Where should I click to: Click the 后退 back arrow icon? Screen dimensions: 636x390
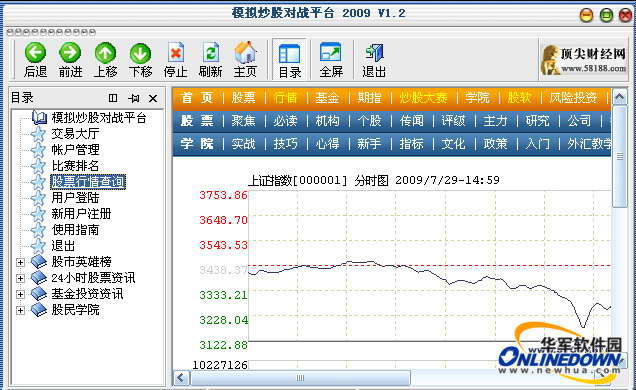35,53
